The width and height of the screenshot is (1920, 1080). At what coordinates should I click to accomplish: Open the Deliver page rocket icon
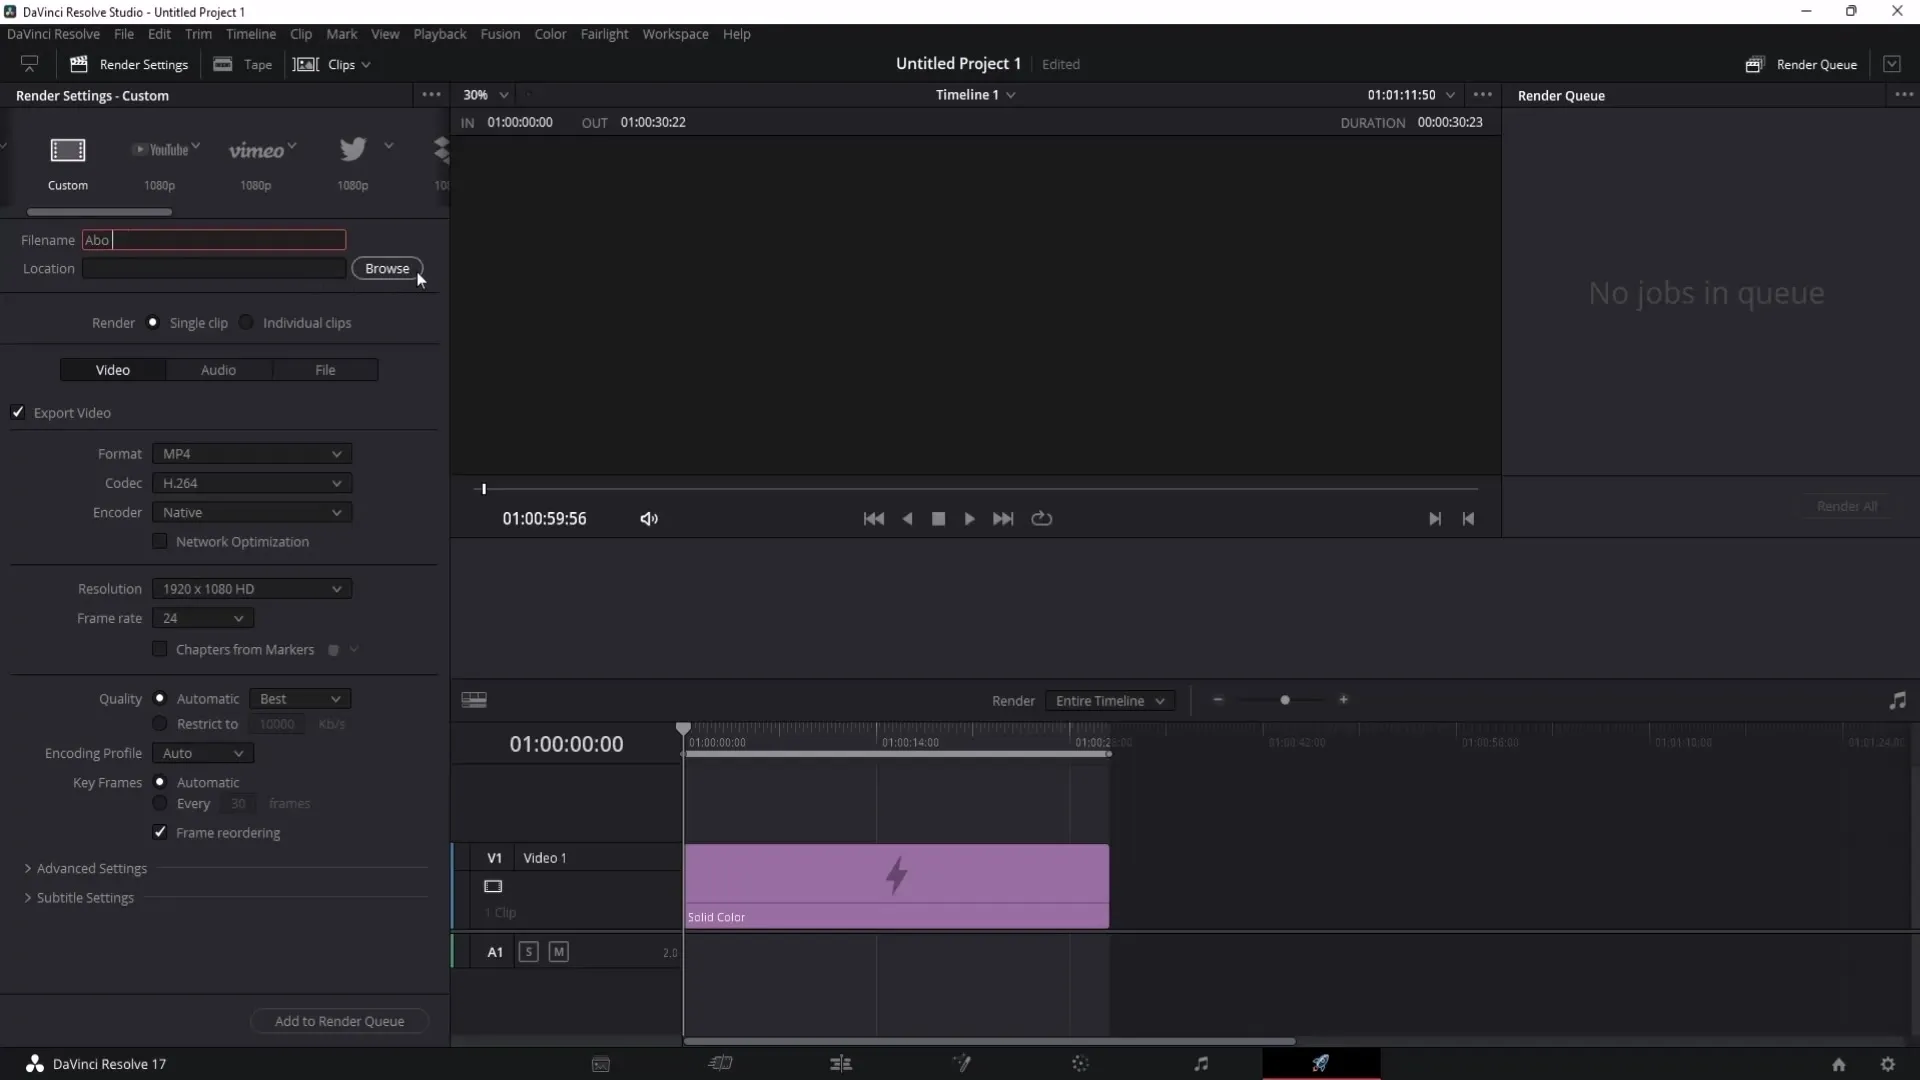[x=1320, y=1063]
